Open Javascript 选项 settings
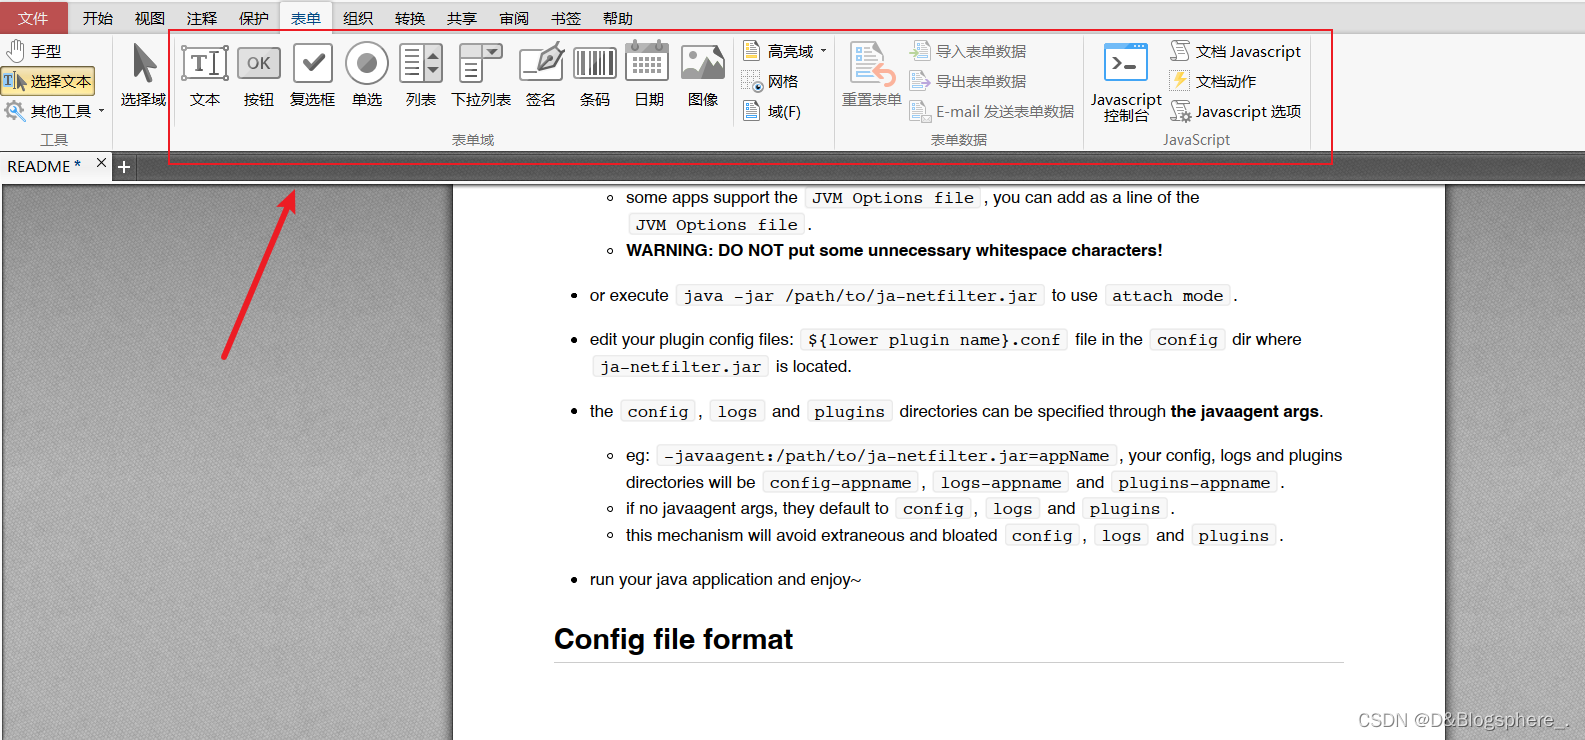1585x740 pixels. pos(1236,111)
